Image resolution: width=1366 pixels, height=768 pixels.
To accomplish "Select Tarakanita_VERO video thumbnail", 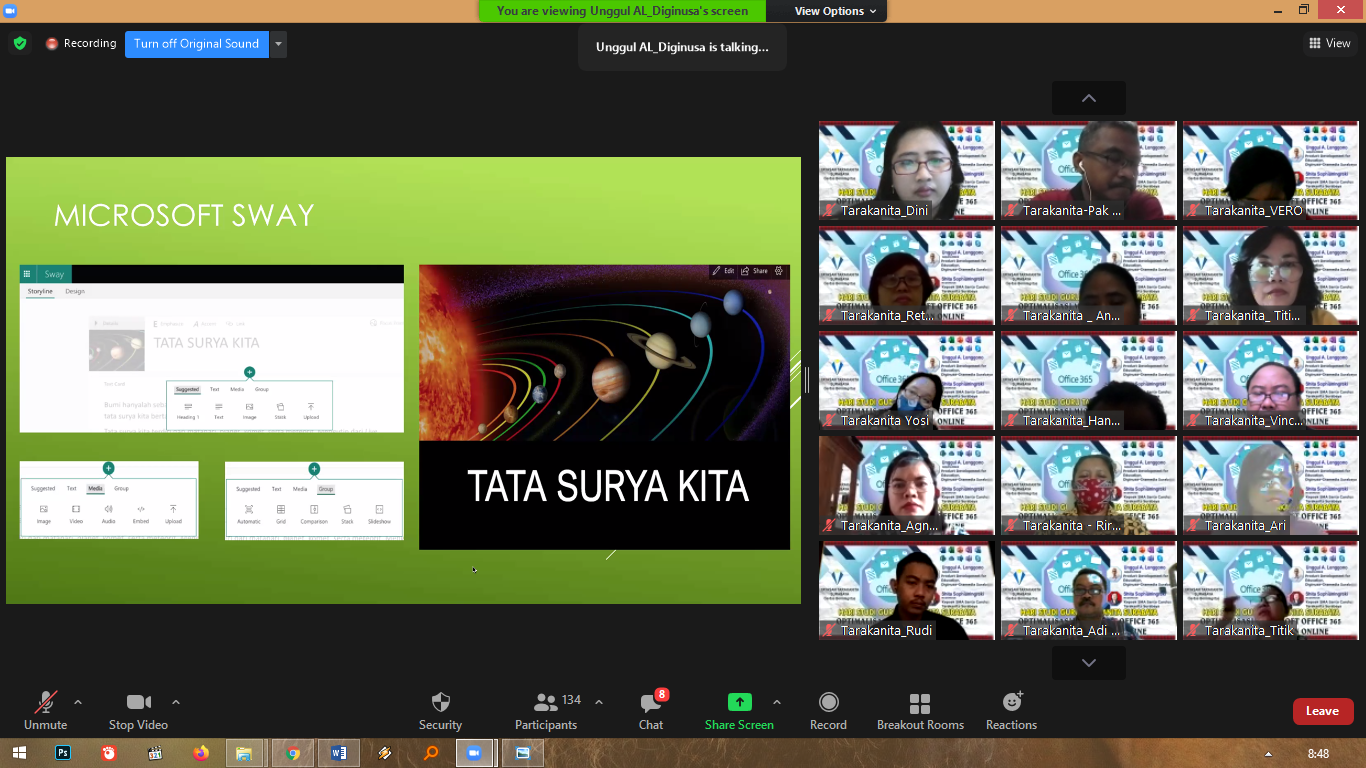I will (x=1271, y=170).
